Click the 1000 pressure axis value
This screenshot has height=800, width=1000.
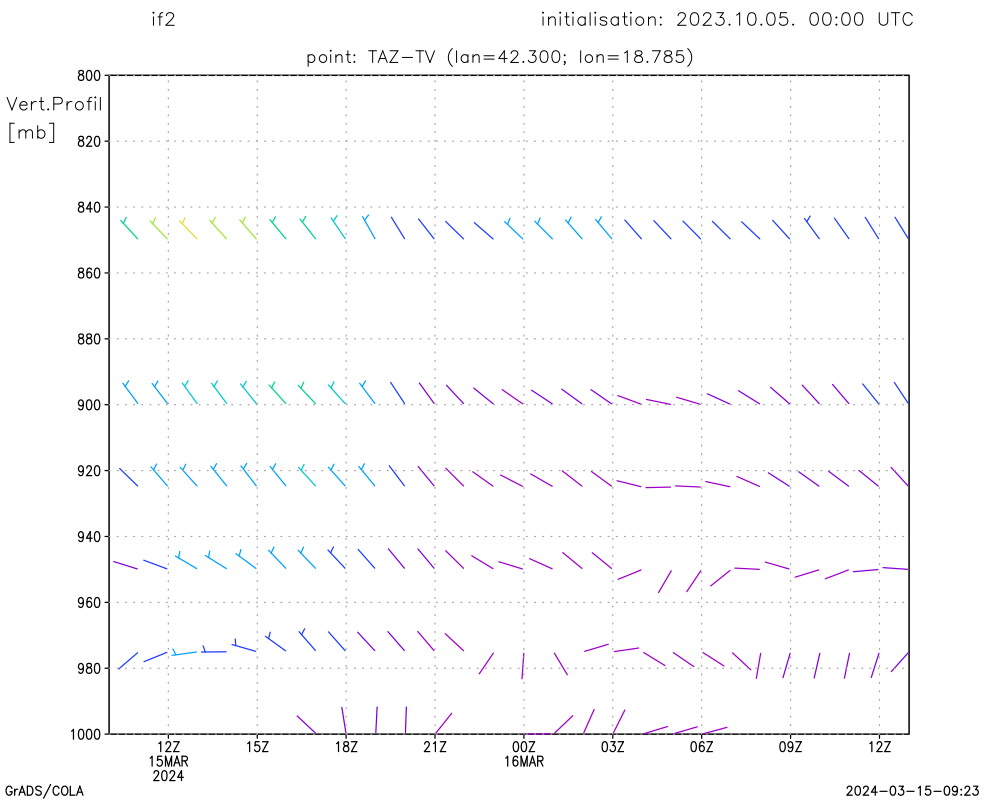[85, 734]
